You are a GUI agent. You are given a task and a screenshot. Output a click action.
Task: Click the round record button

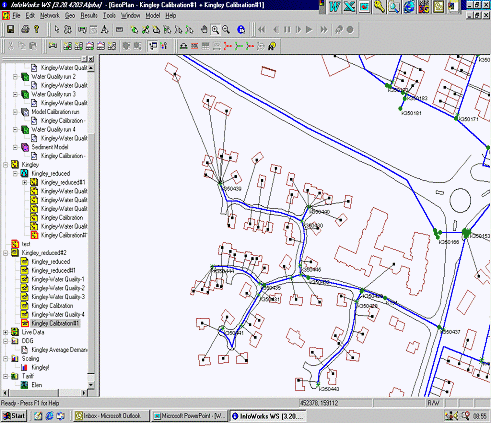pyautogui.click(x=350, y=30)
